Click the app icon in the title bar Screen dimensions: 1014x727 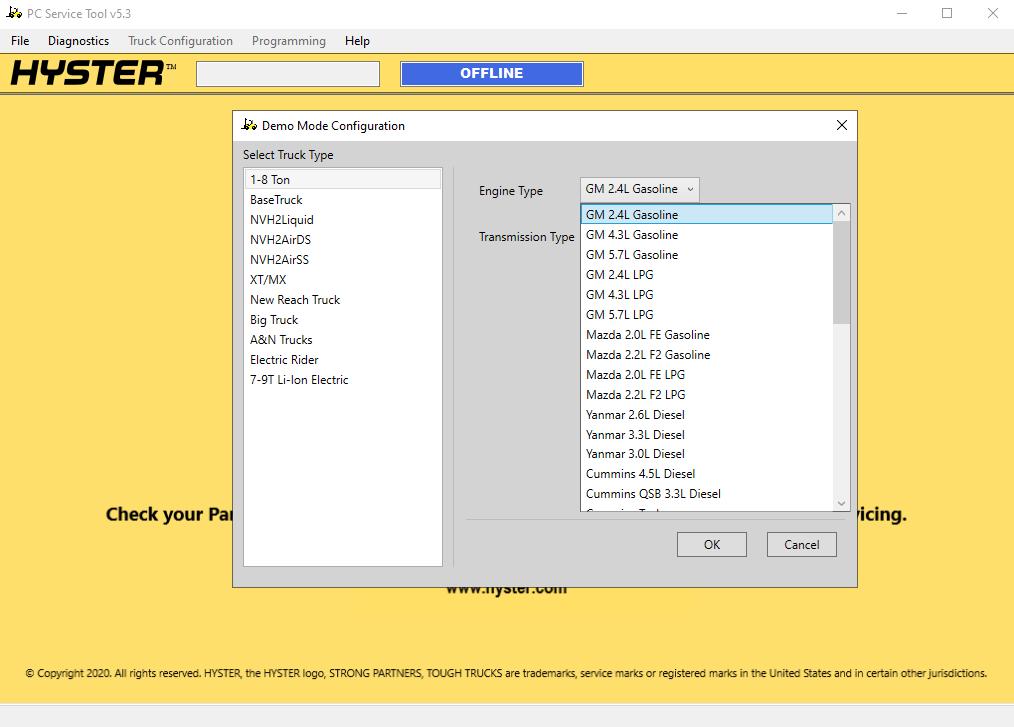(x=14, y=13)
